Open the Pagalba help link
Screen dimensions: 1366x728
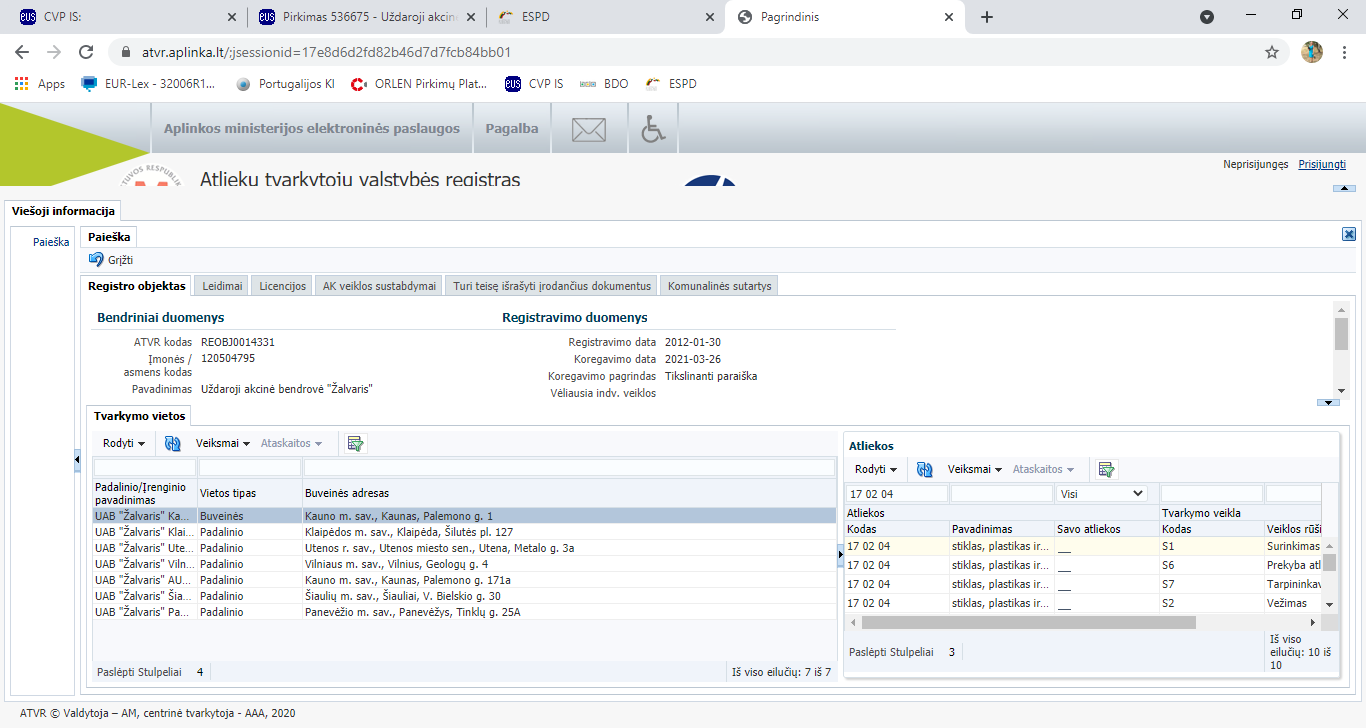(512, 129)
